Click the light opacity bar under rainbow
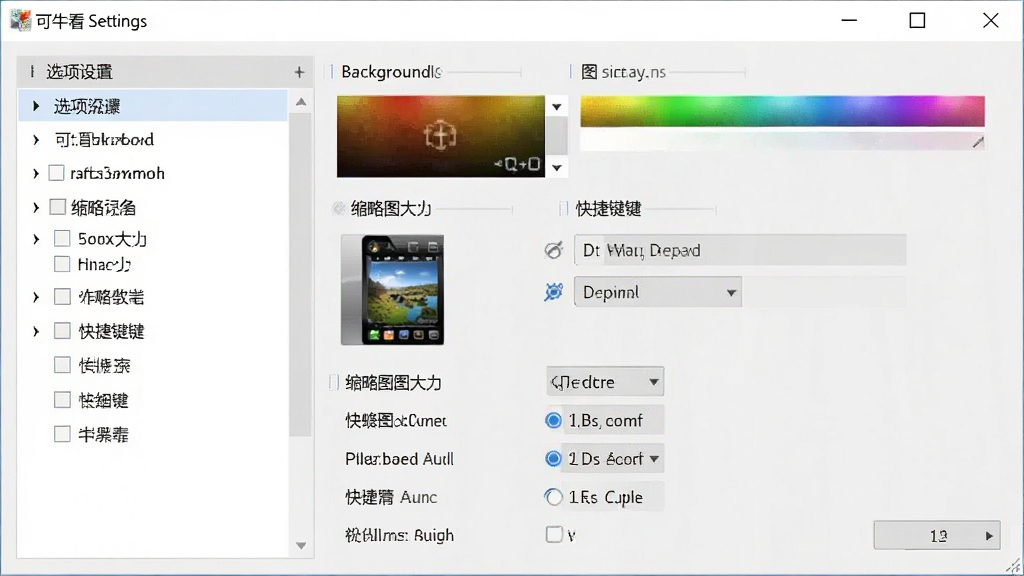 782,140
